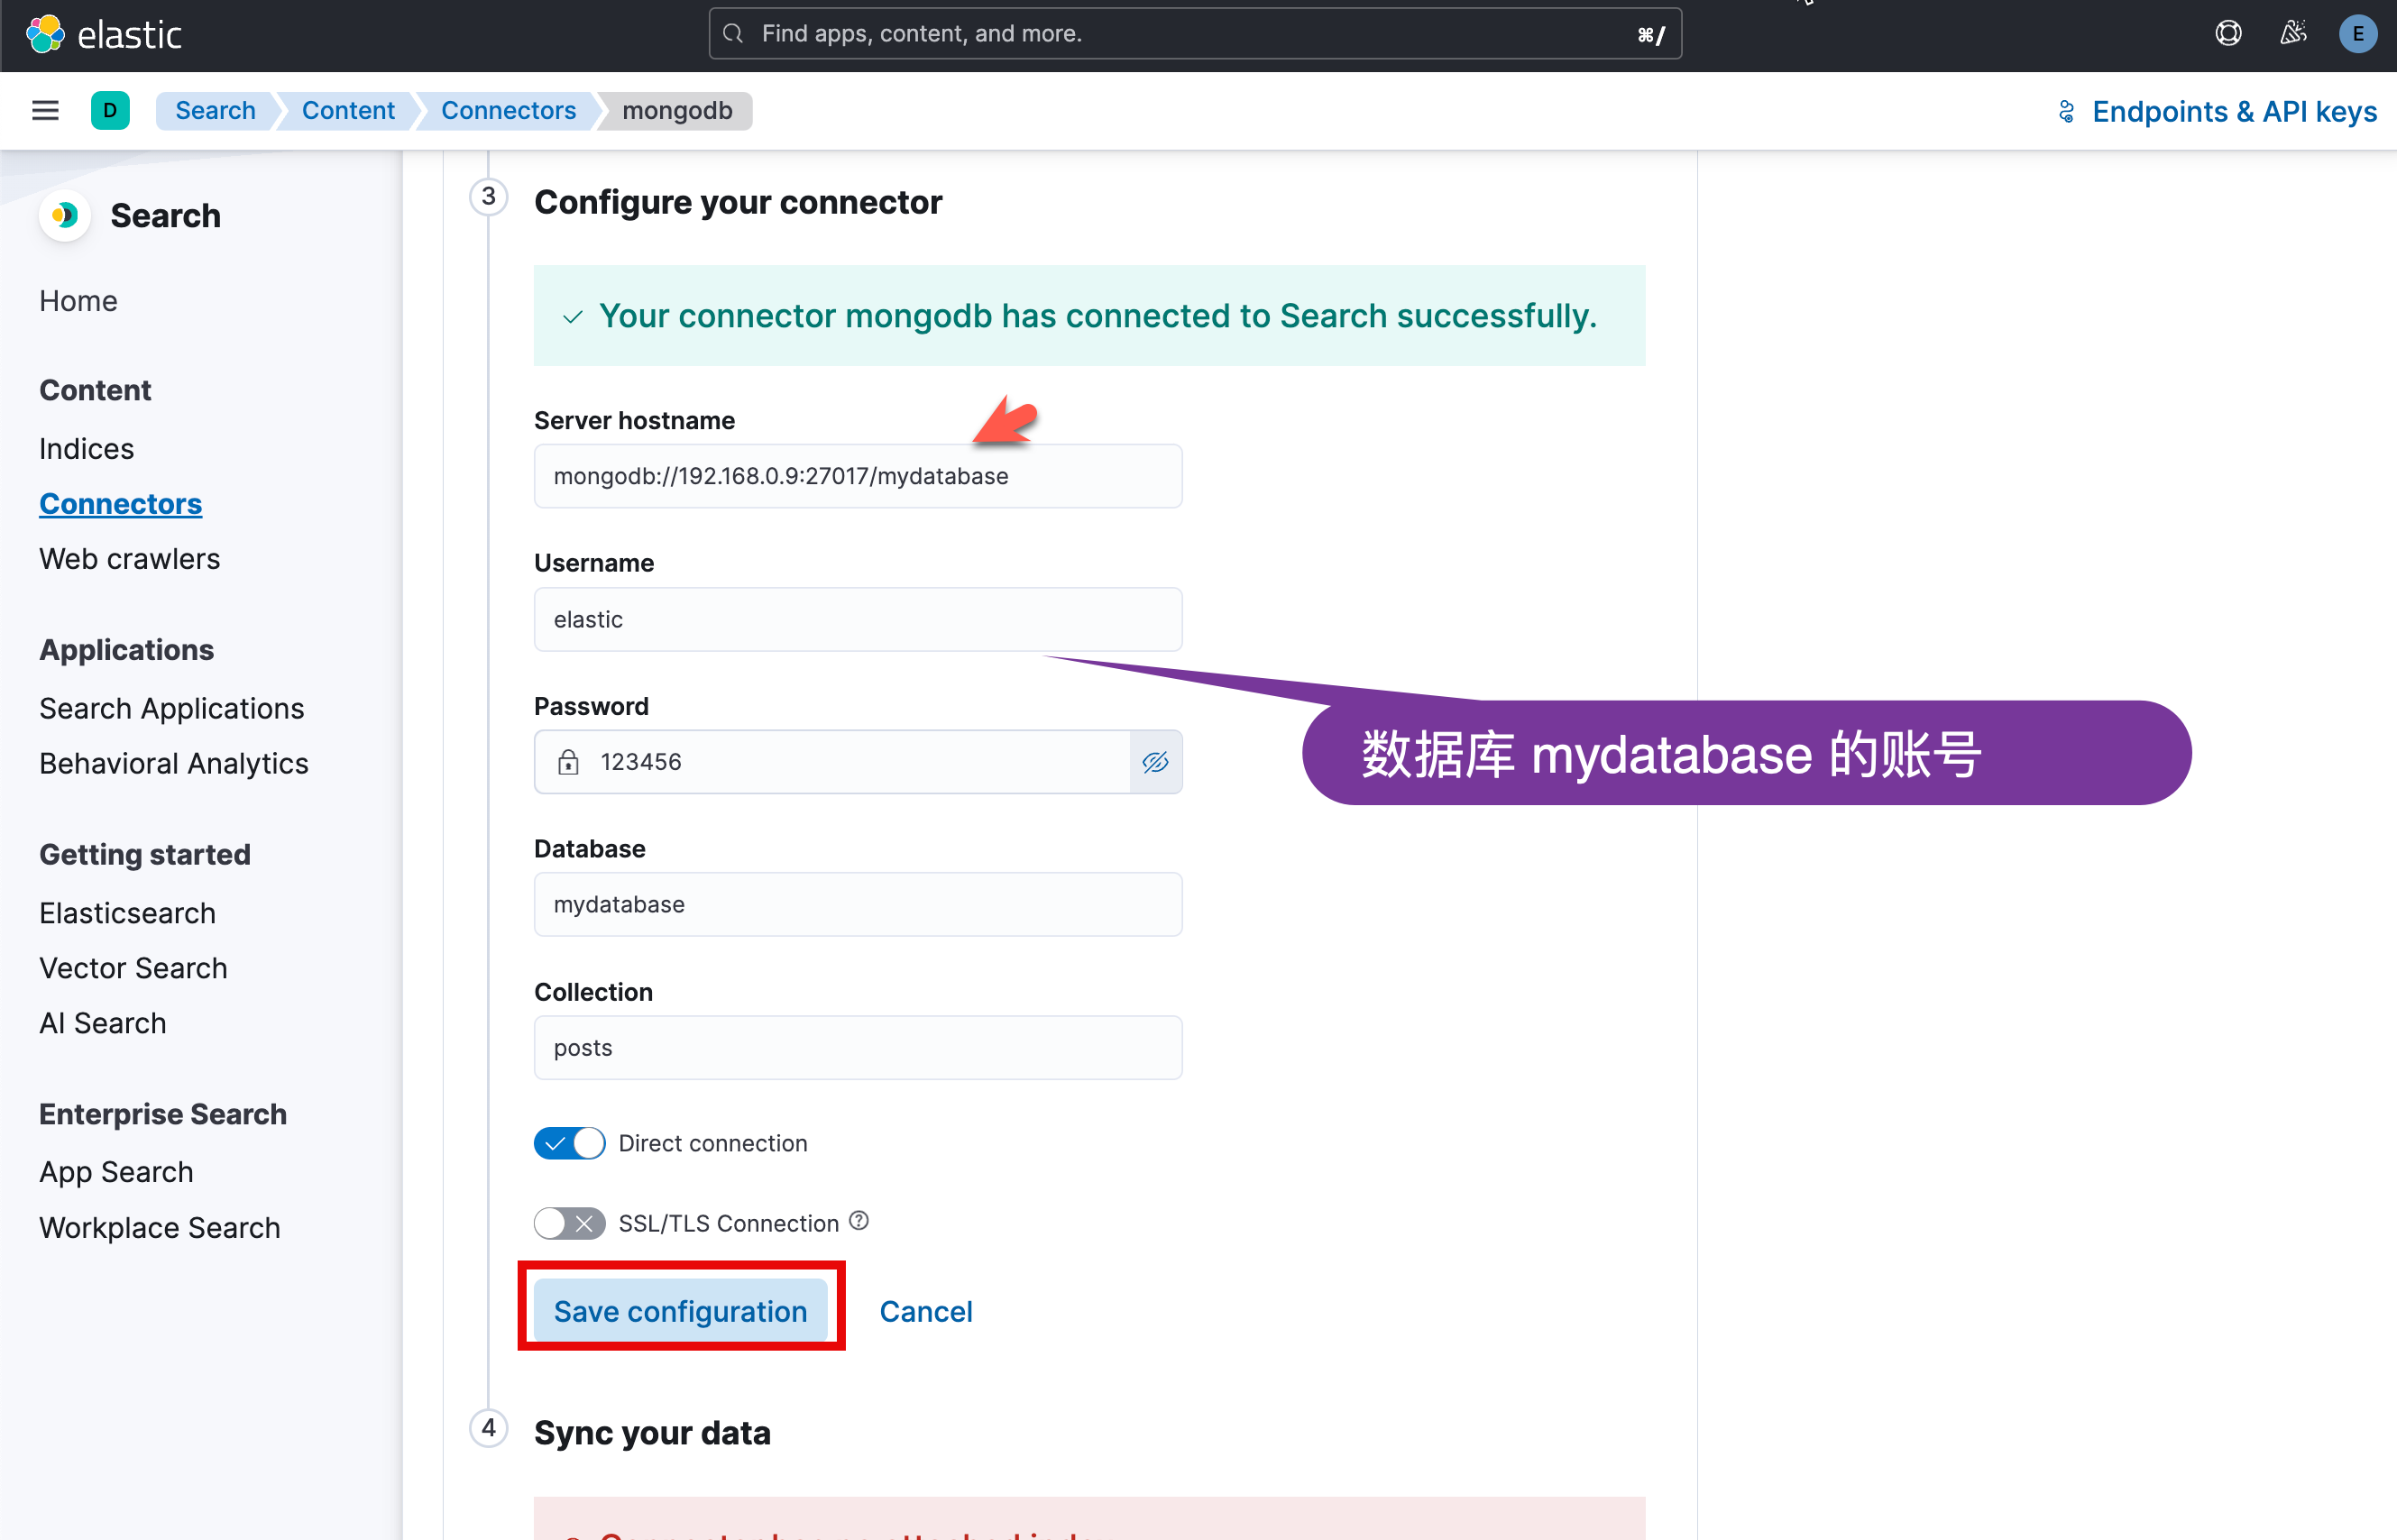Click the green D deployment avatar
The image size is (2397, 1540).
pos(110,110)
